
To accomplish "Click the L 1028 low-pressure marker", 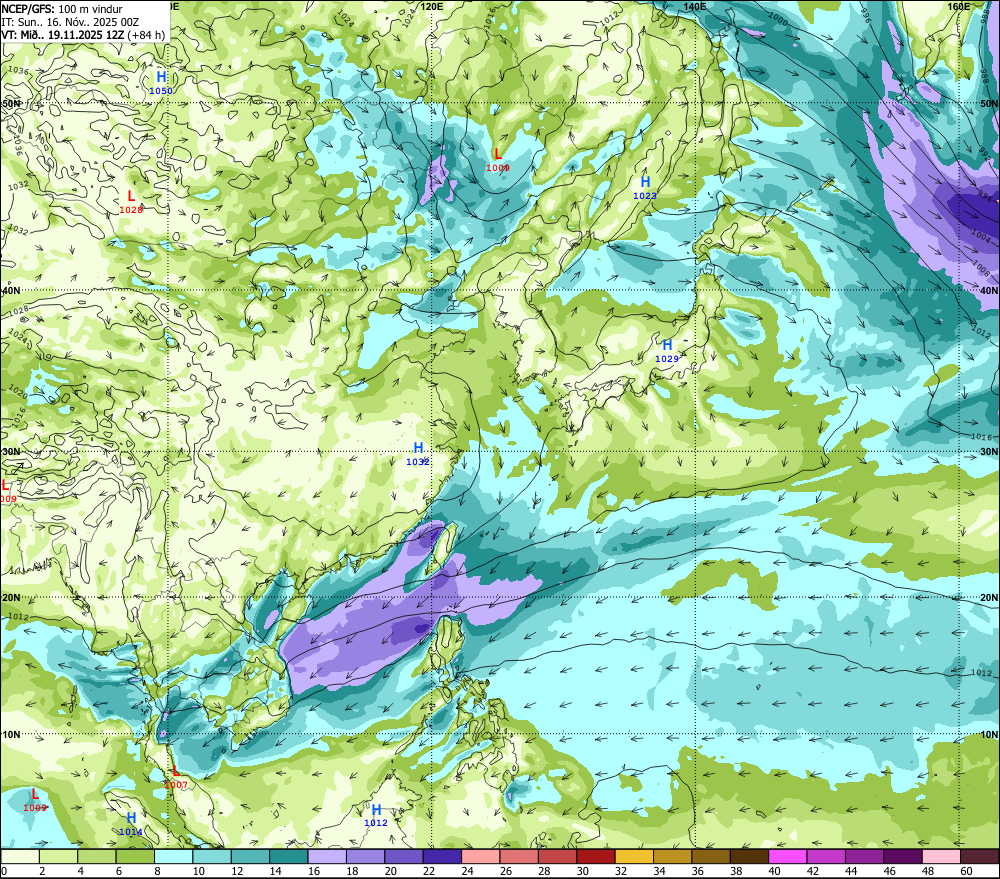I will click(131, 202).
